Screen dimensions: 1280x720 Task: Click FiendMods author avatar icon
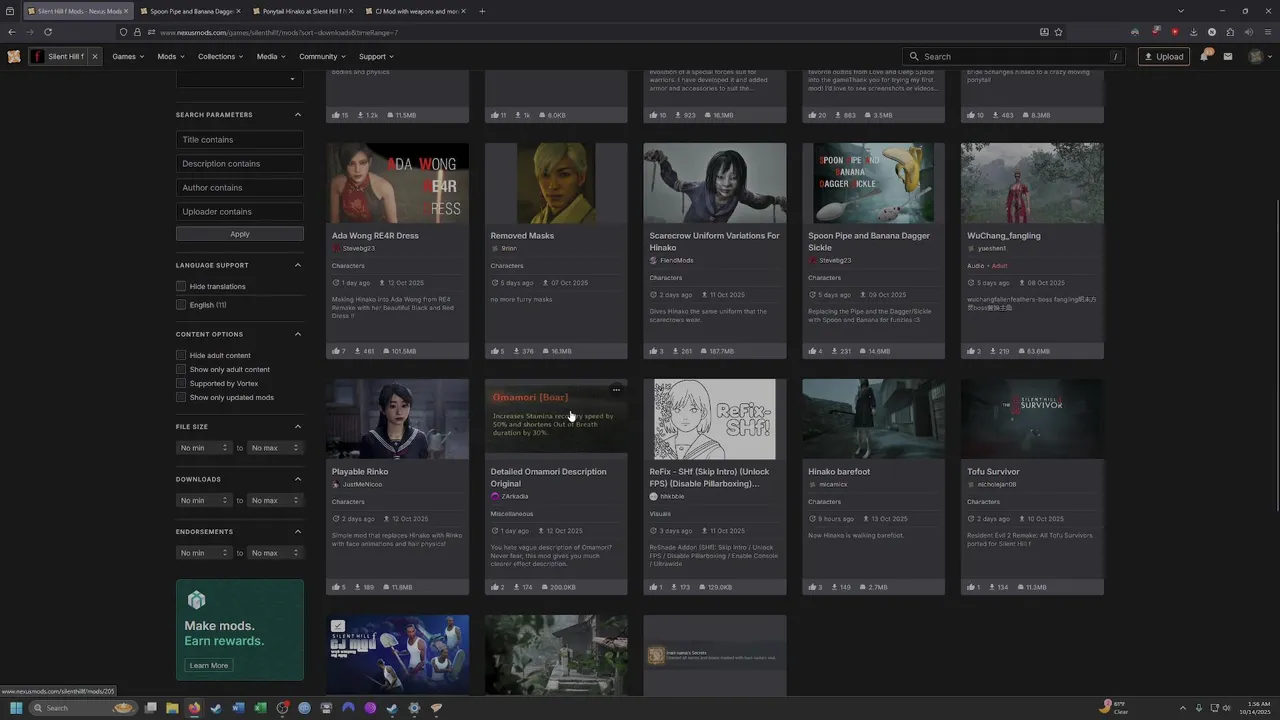click(653, 260)
